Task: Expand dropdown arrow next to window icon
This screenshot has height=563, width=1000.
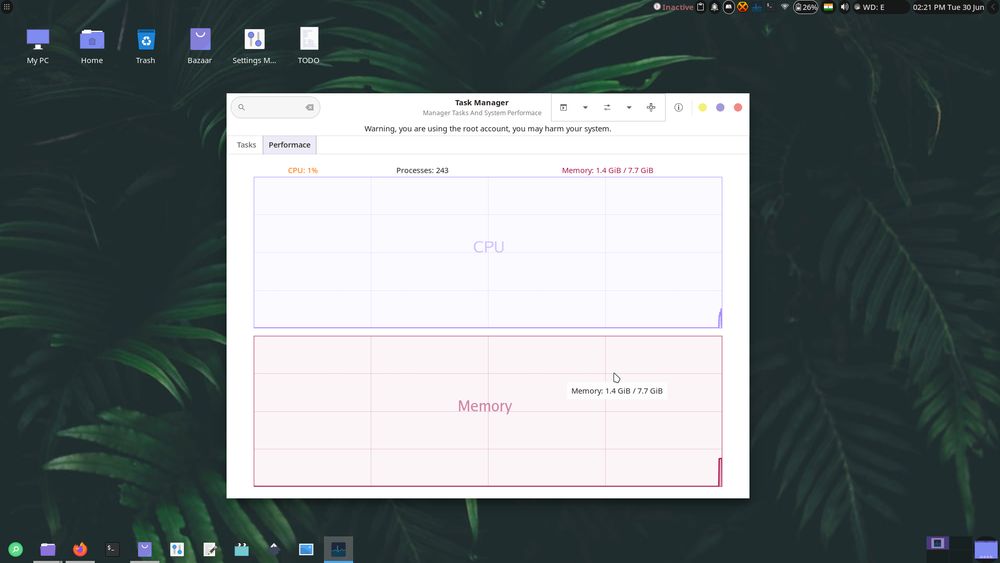Action: click(x=585, y=108)
